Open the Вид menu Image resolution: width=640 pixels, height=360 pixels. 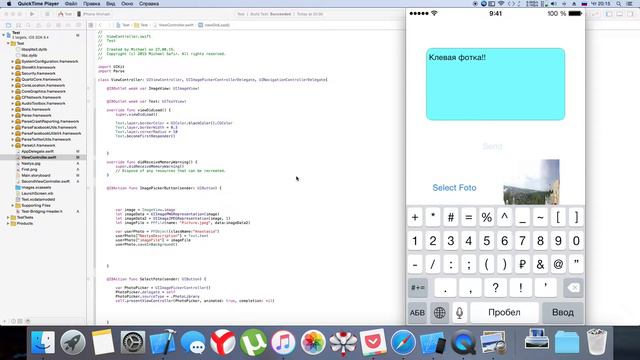click(x=111, y=4)
